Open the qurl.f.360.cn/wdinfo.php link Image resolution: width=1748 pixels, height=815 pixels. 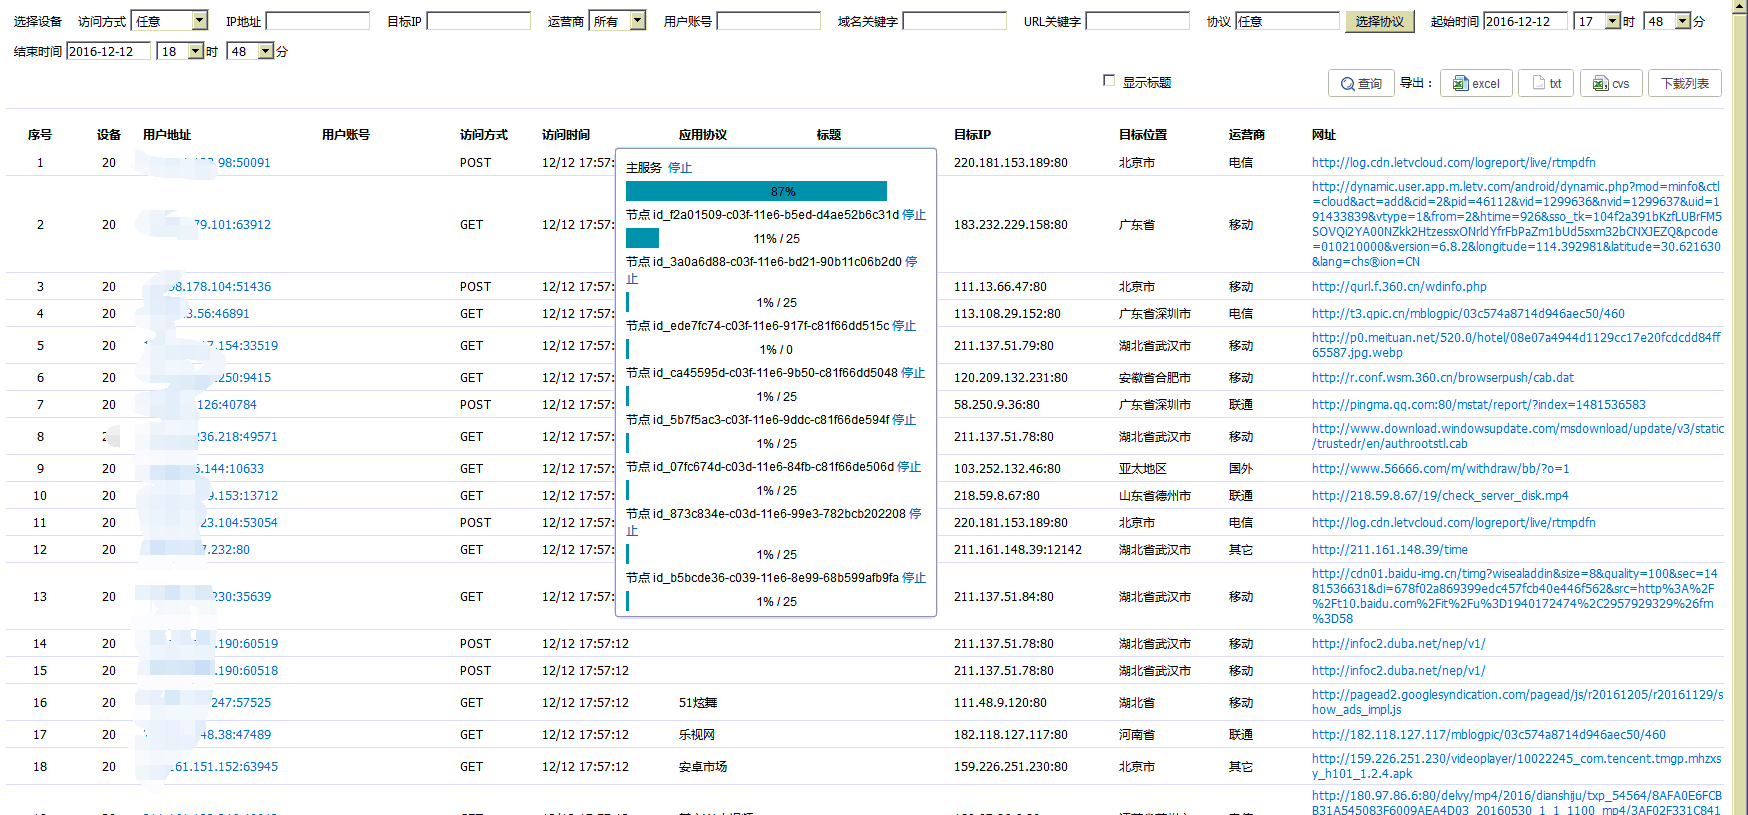(1399, 287)
